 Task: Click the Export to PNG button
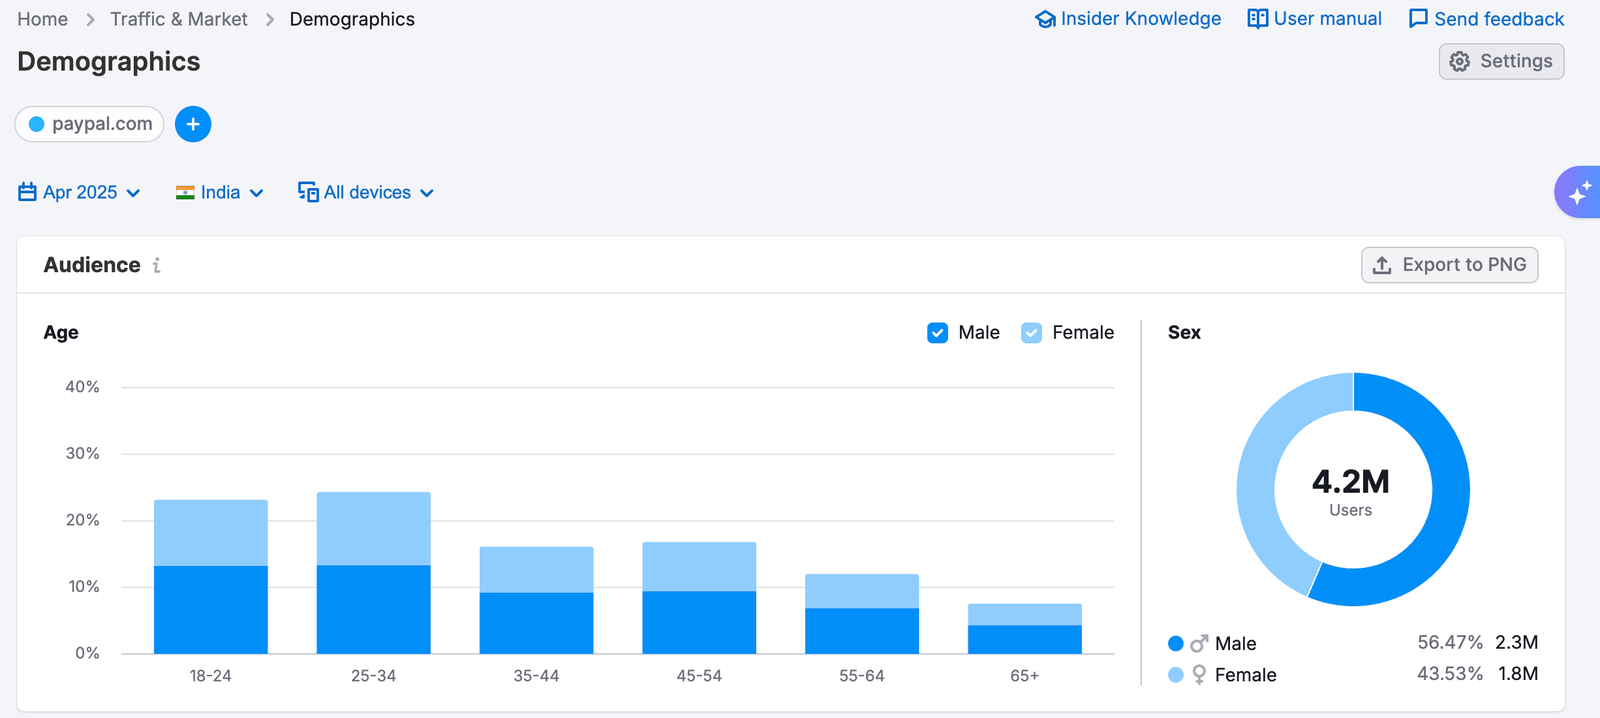(1449, 265)
